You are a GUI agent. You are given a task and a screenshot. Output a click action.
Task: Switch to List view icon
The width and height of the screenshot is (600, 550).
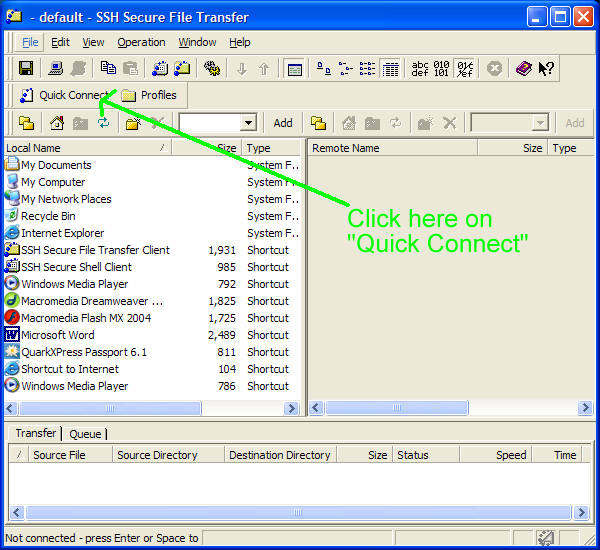pyautogui.click(x=367, y=69)
